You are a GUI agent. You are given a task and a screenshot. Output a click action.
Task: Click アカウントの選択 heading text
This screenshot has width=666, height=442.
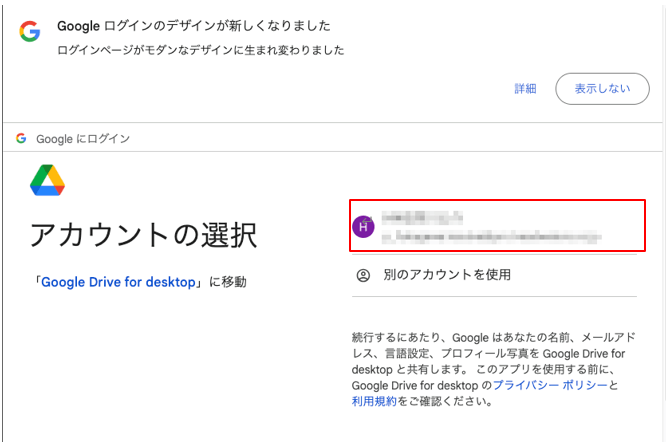144,235
